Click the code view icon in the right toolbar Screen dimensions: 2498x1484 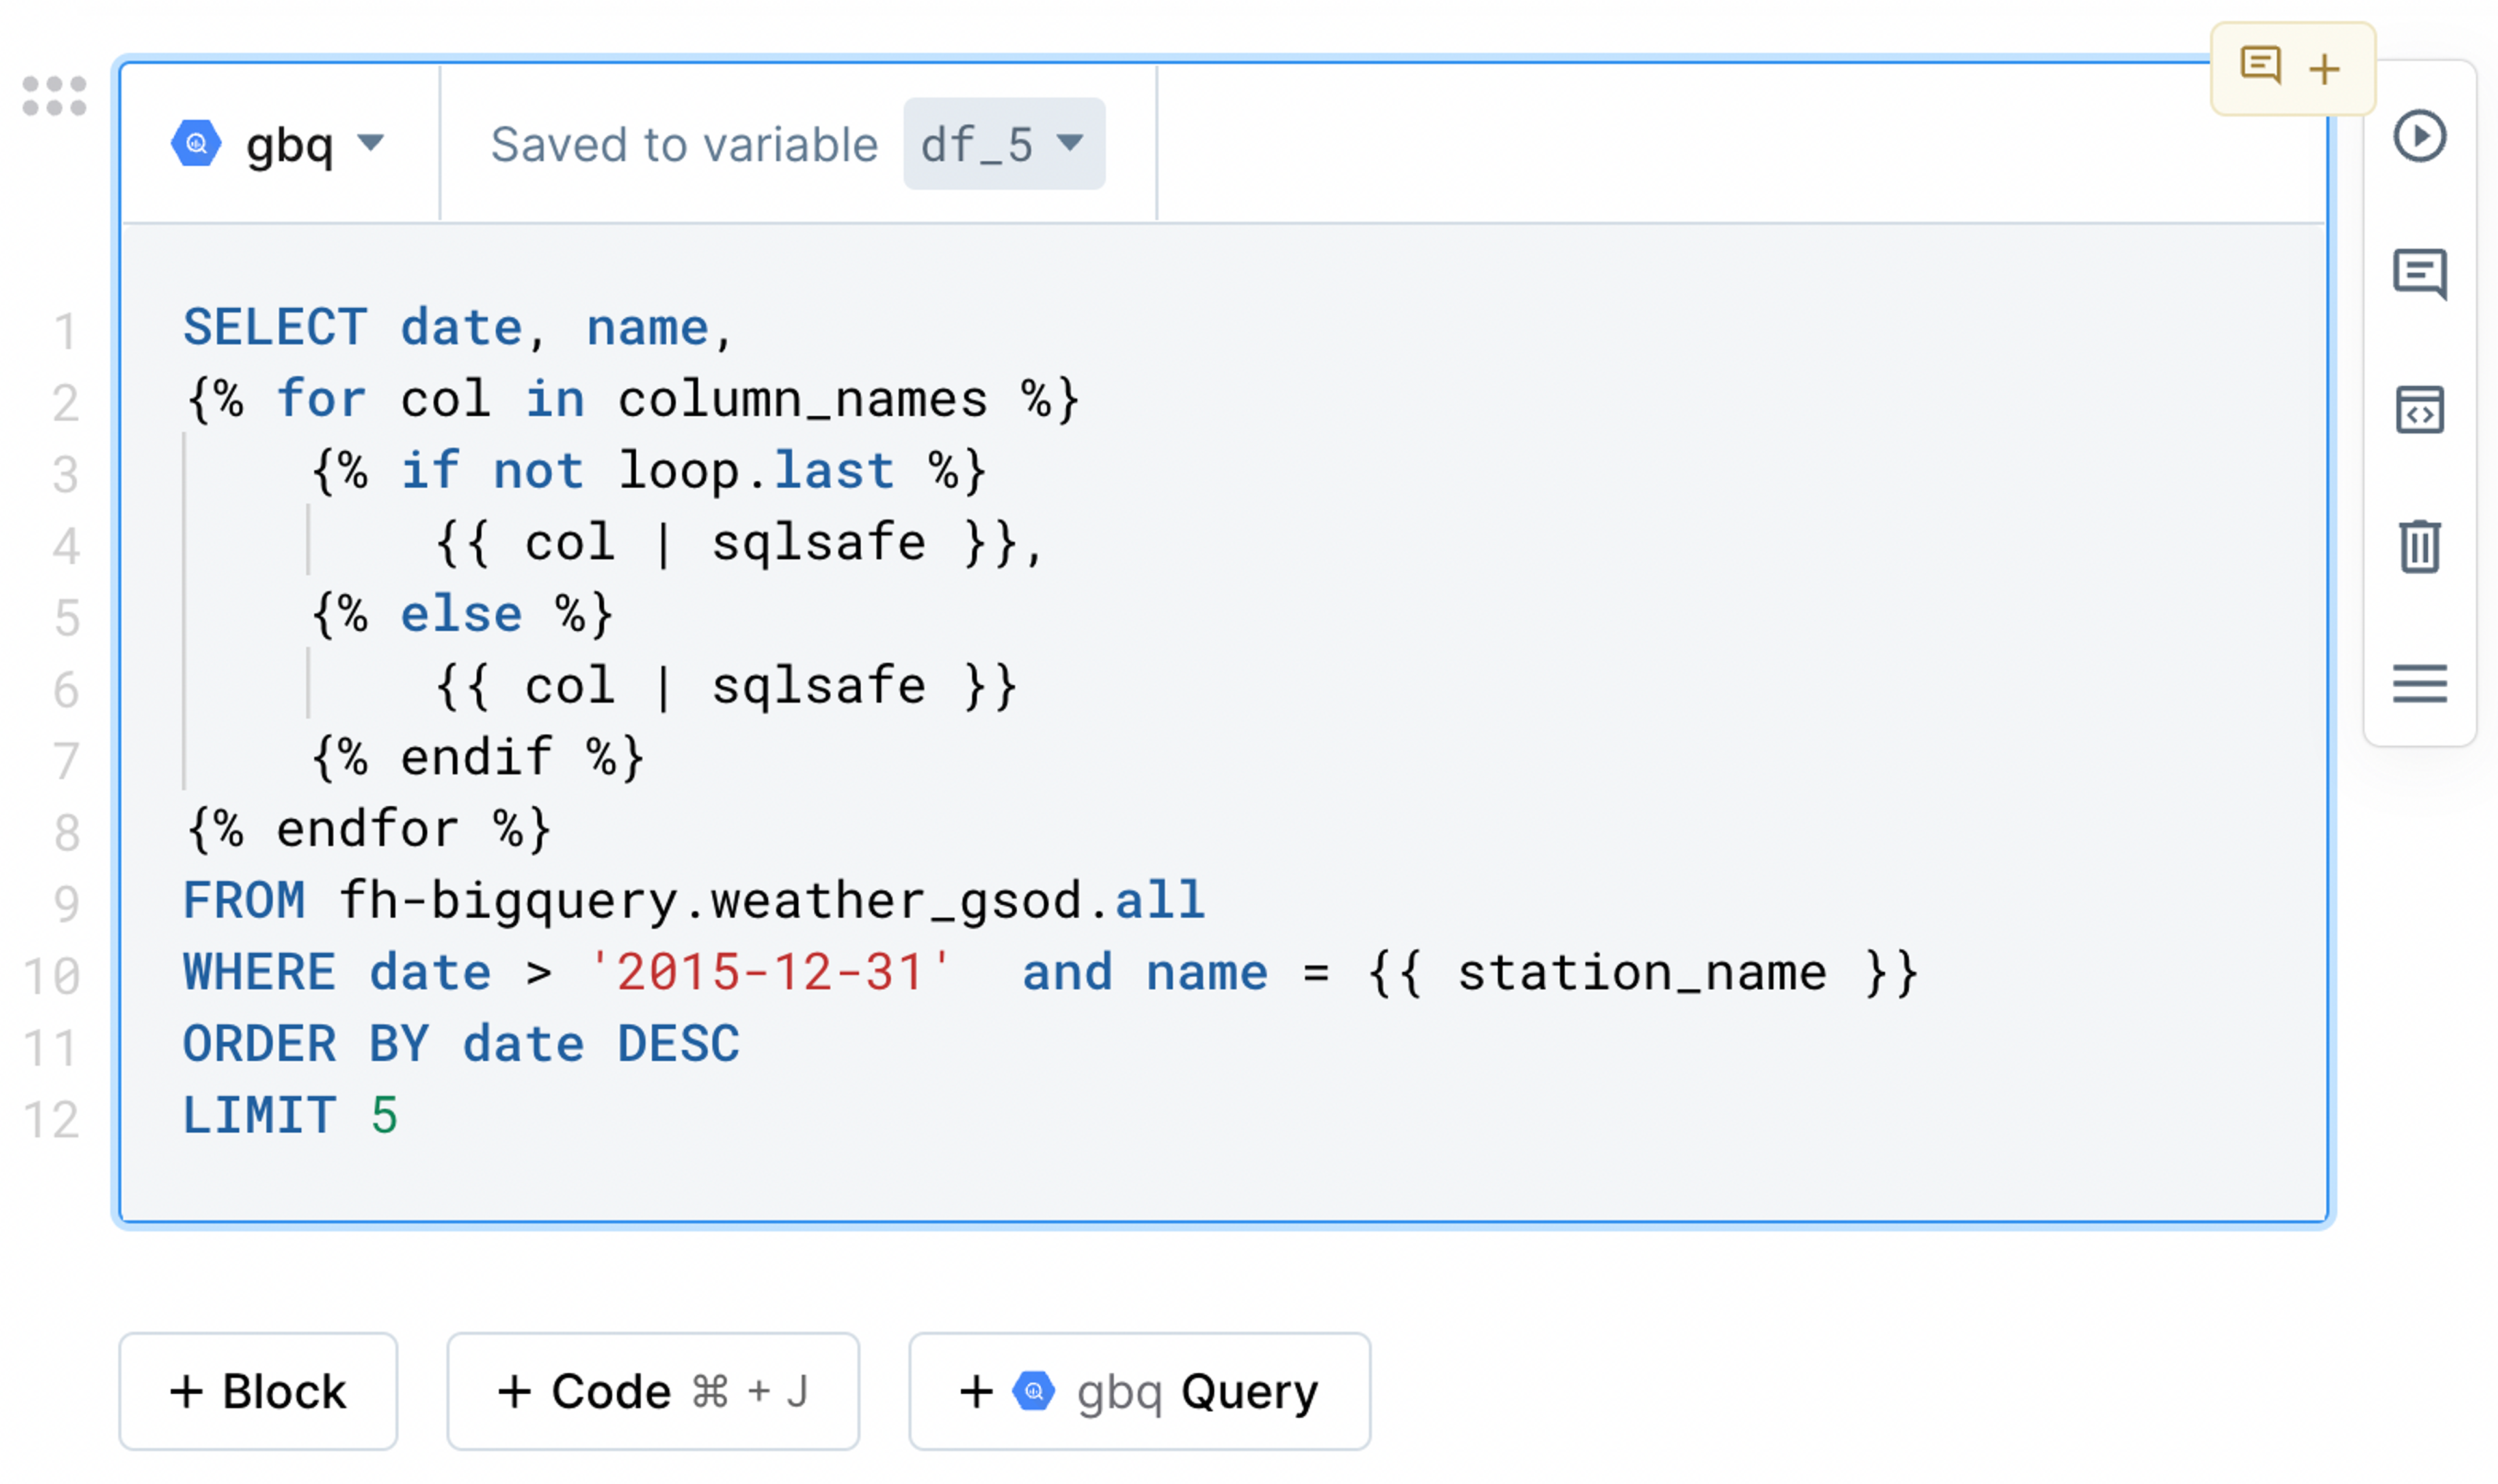point(2419,410)
